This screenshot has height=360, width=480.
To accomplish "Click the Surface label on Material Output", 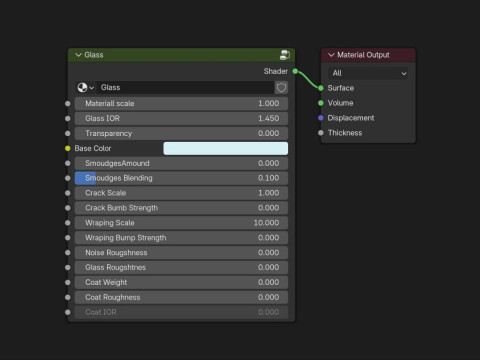I will click(341, 88).
